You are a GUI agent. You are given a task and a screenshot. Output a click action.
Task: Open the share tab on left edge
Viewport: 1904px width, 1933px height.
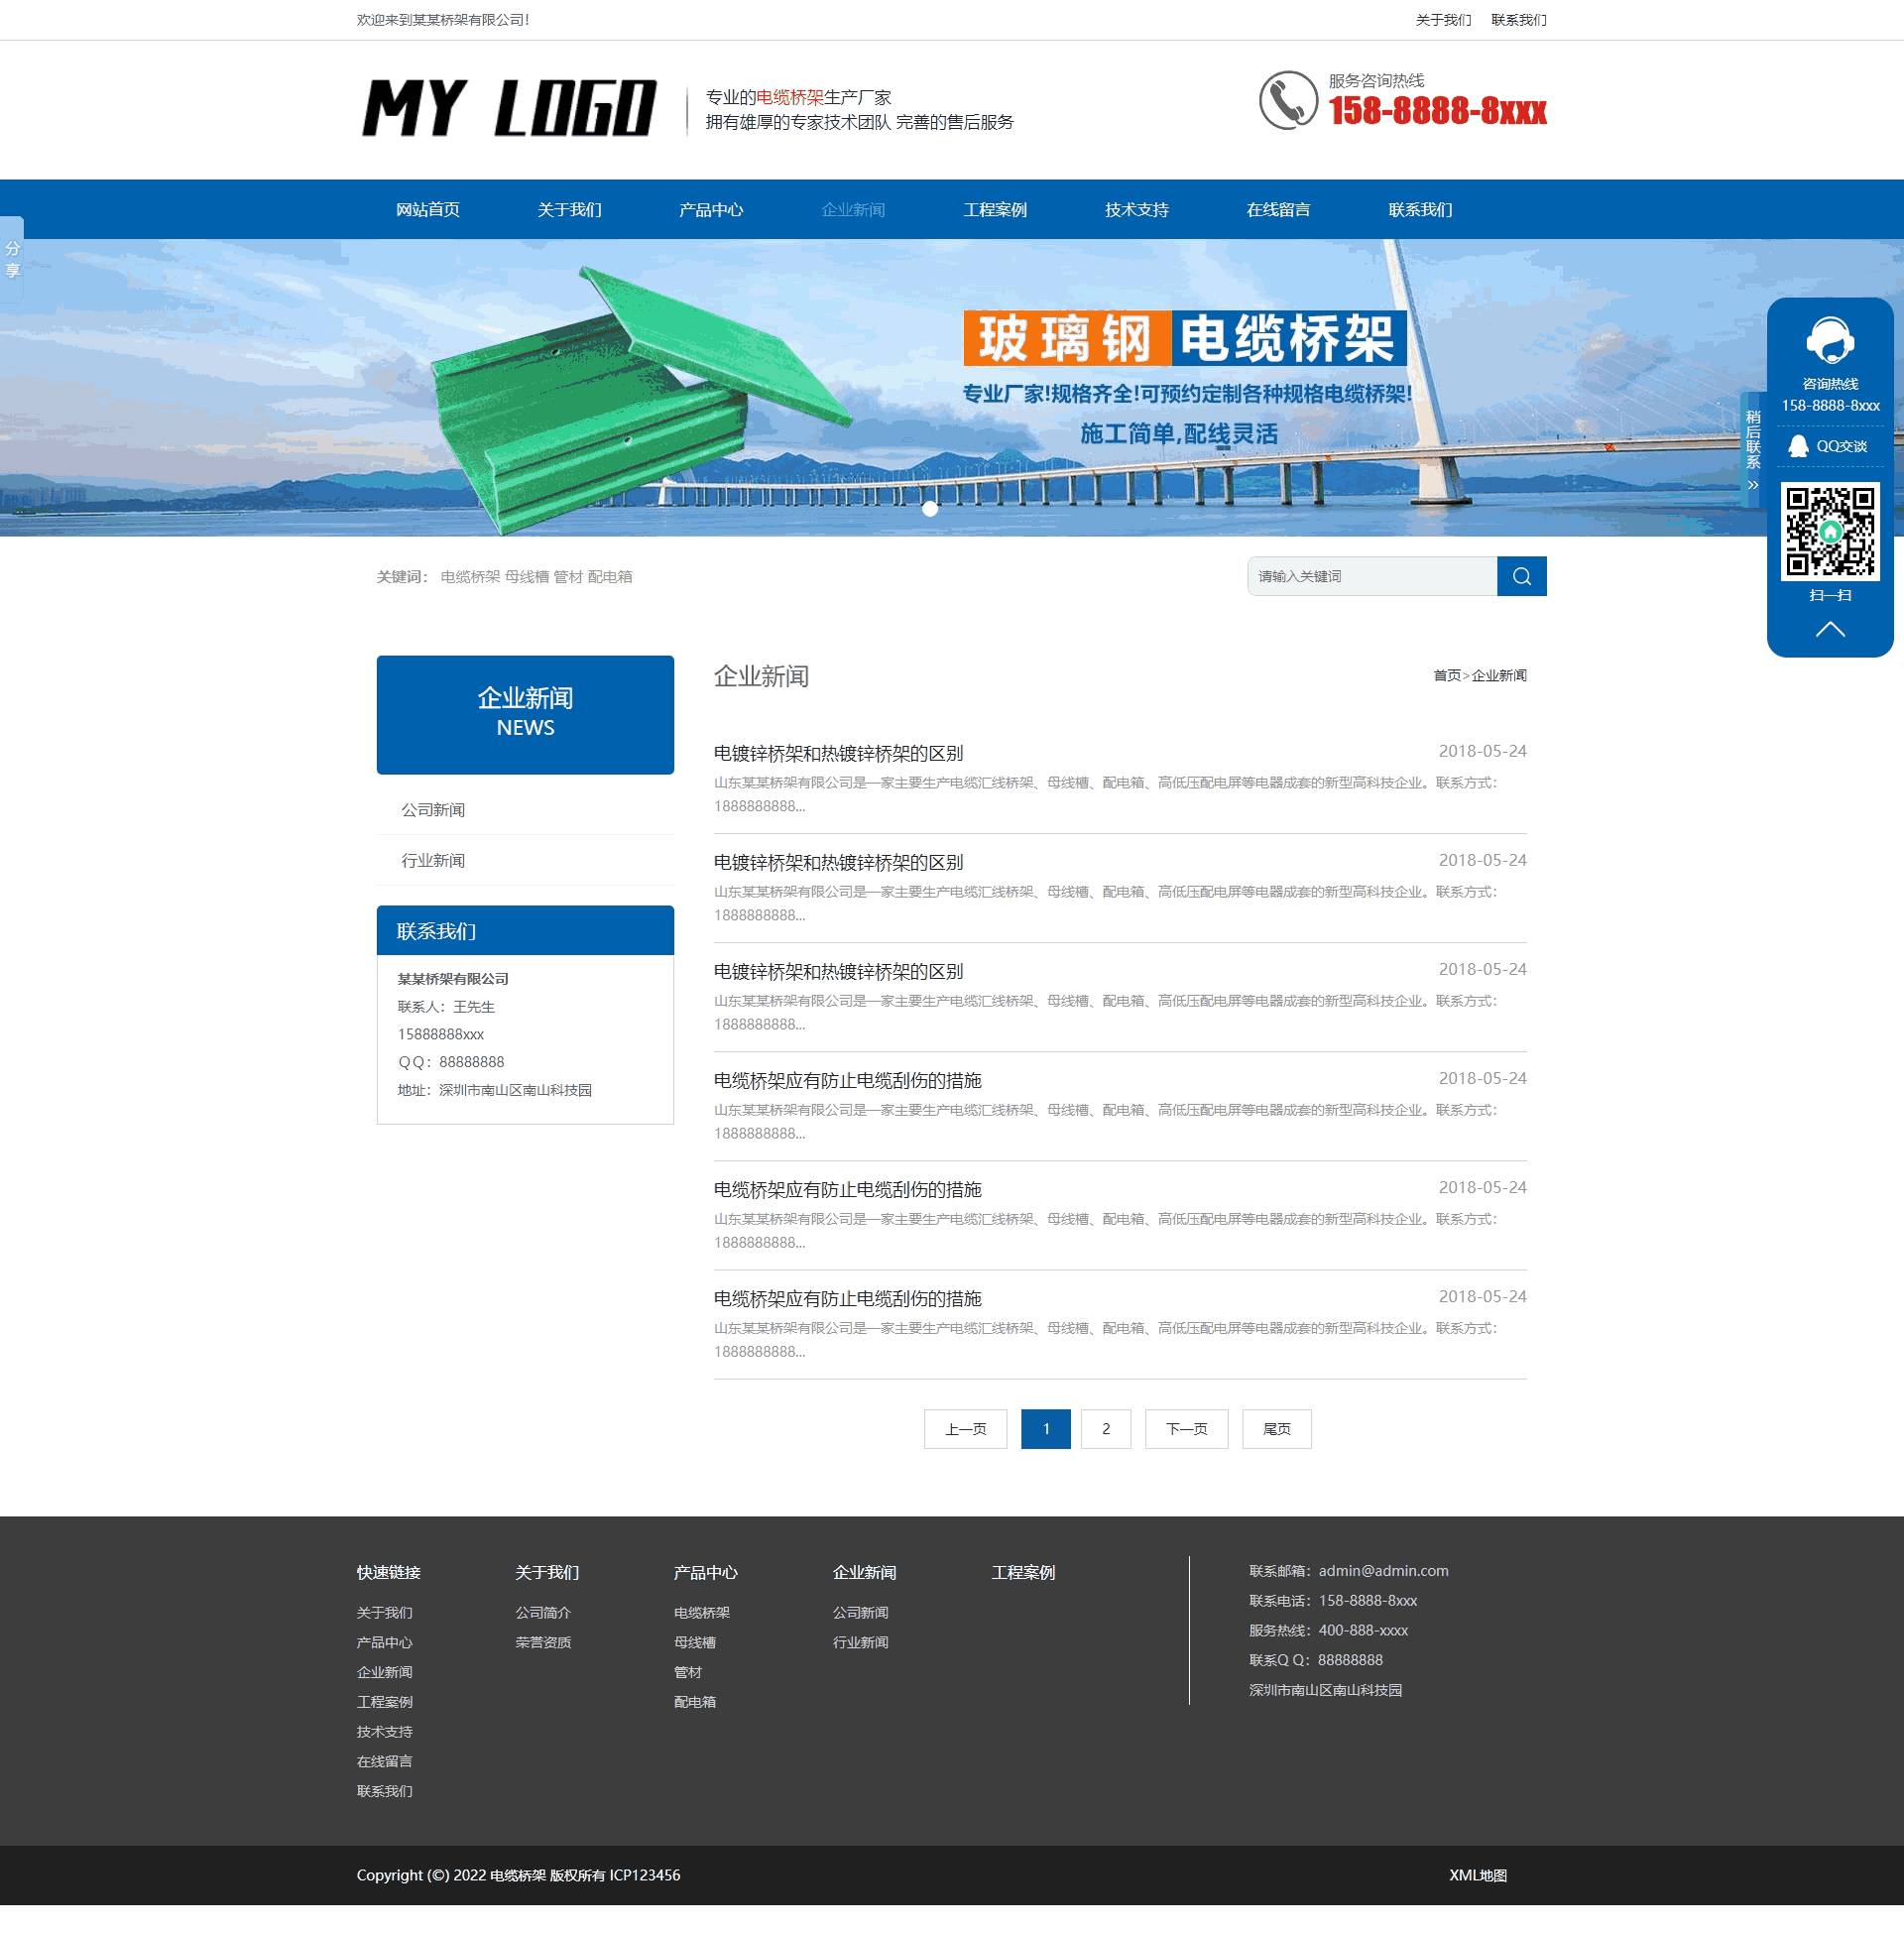(x=12, y=259)
